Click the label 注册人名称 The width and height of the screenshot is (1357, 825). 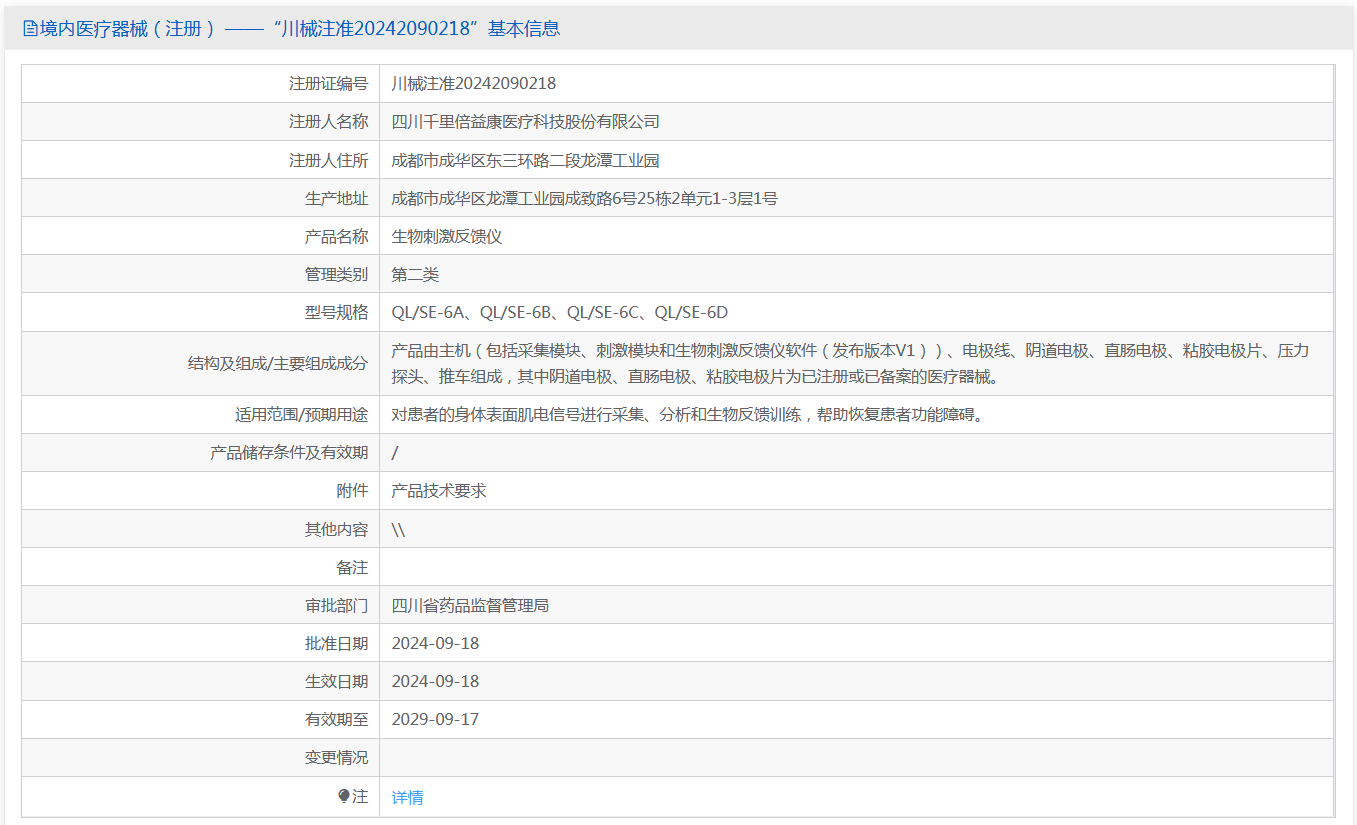pos(328,122)
